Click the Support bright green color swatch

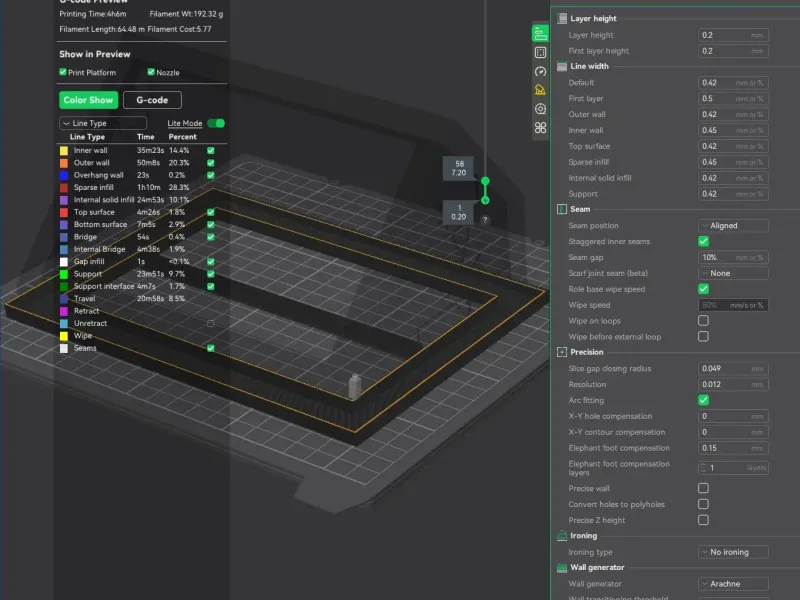coord(64,274)
